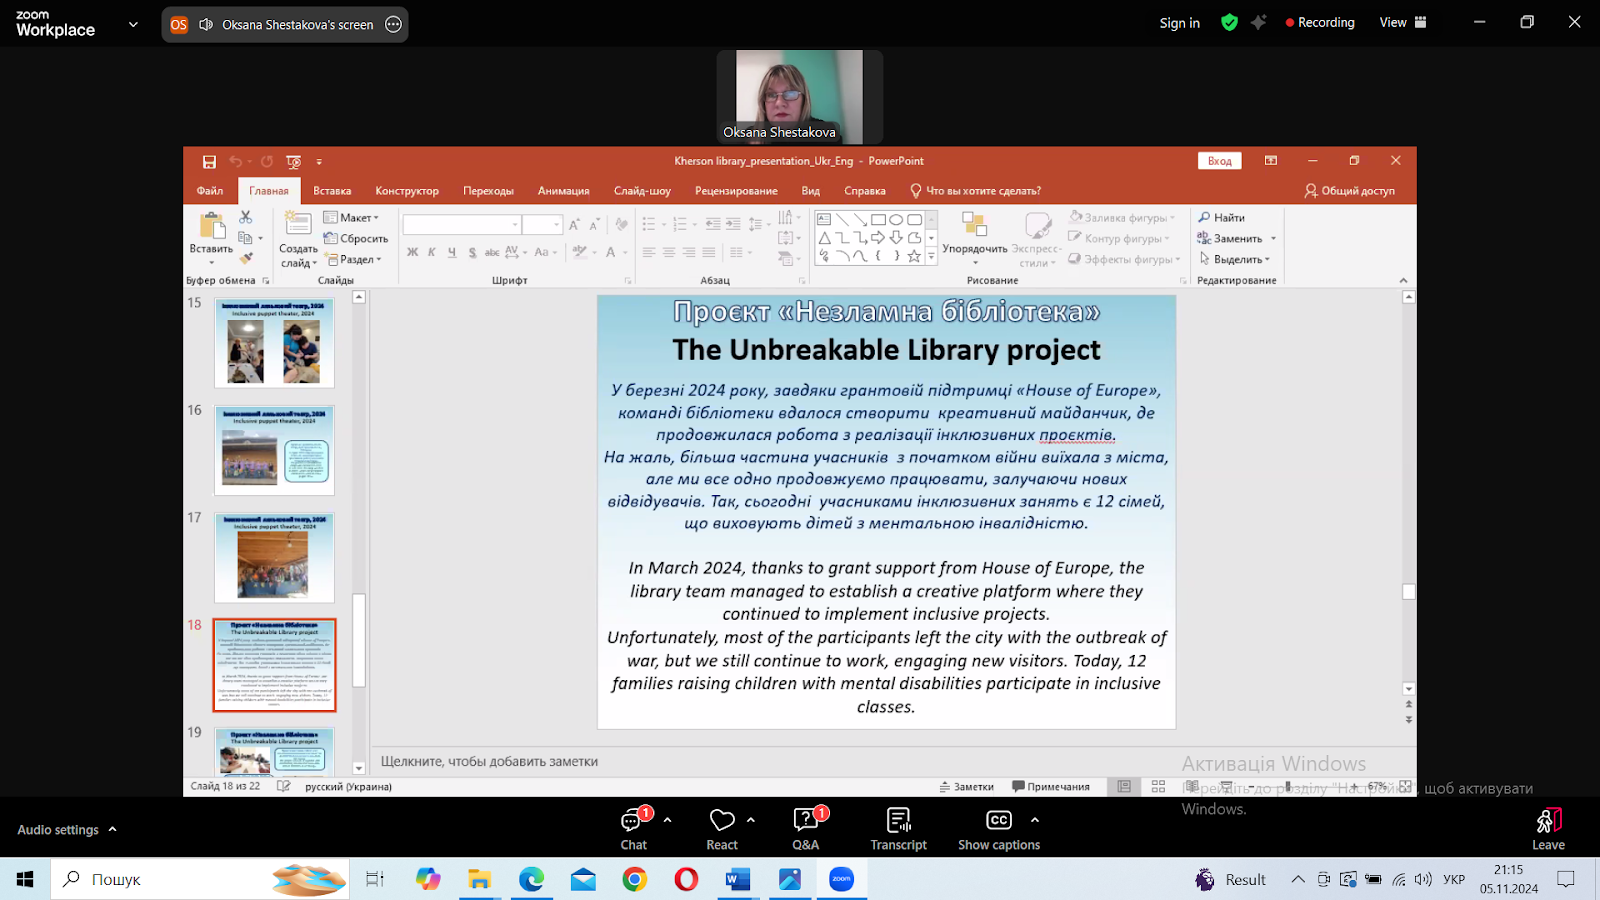Screen dimensions: 1600x900
Task: Open the Zoom Chat panel
Action: (634, 829)
